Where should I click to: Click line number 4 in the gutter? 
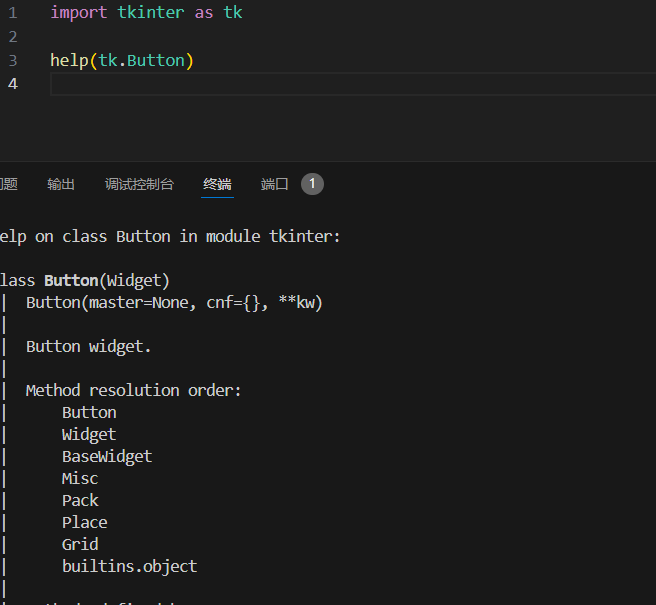[x=13, y=84]
